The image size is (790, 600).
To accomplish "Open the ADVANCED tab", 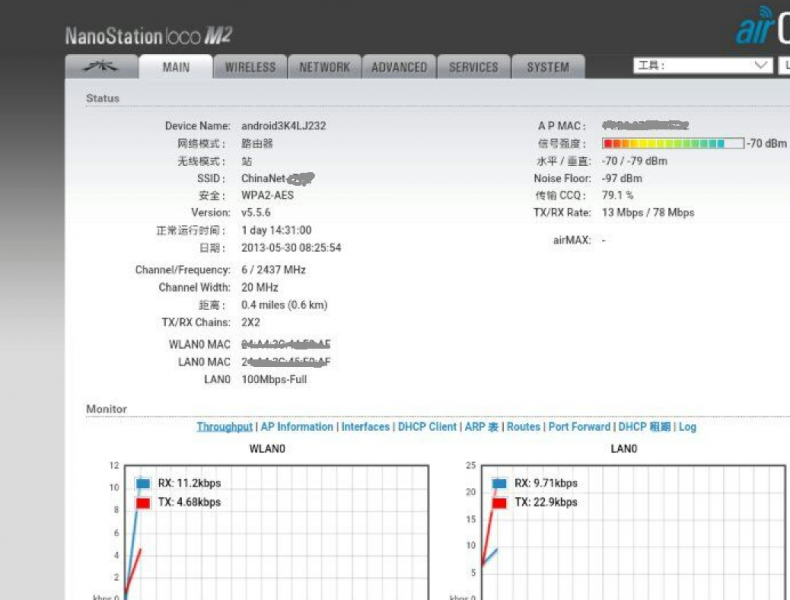I will tap(399, 66).
